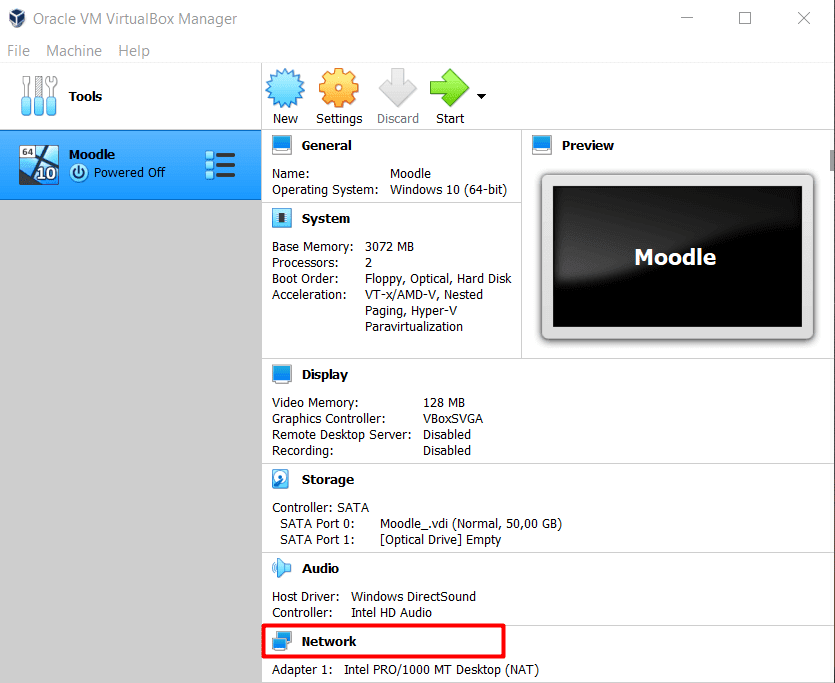Click the Display section icon

pyautogui.click(x=282, y=374)
